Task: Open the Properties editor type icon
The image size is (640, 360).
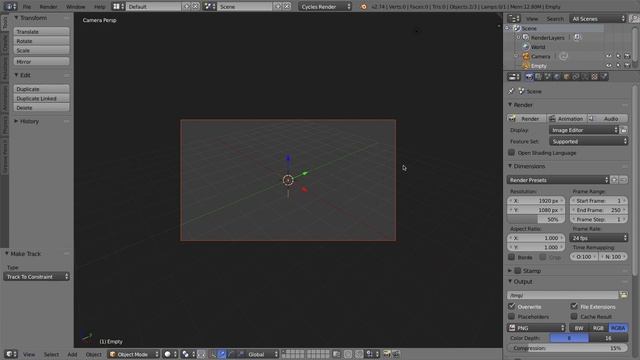Action: [513, 77]
